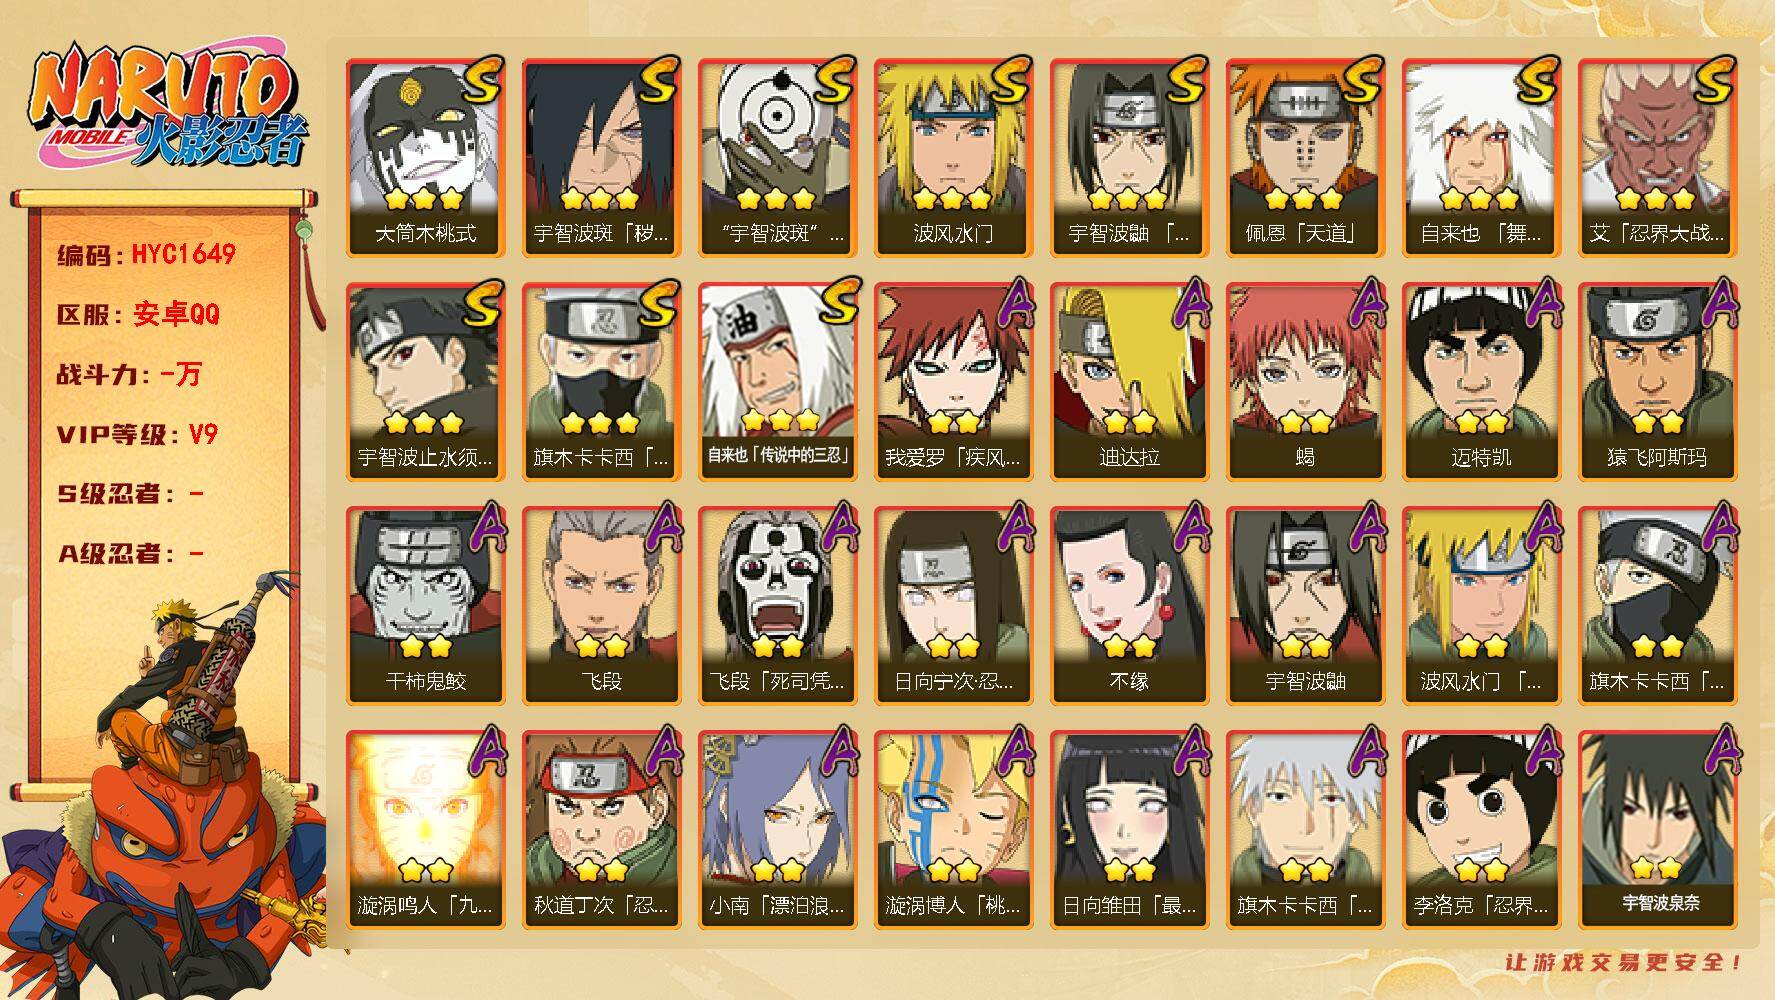Click the Naruto Mobile 火影忍者 logo
1775x1000 pixels.
coord(167,107)
